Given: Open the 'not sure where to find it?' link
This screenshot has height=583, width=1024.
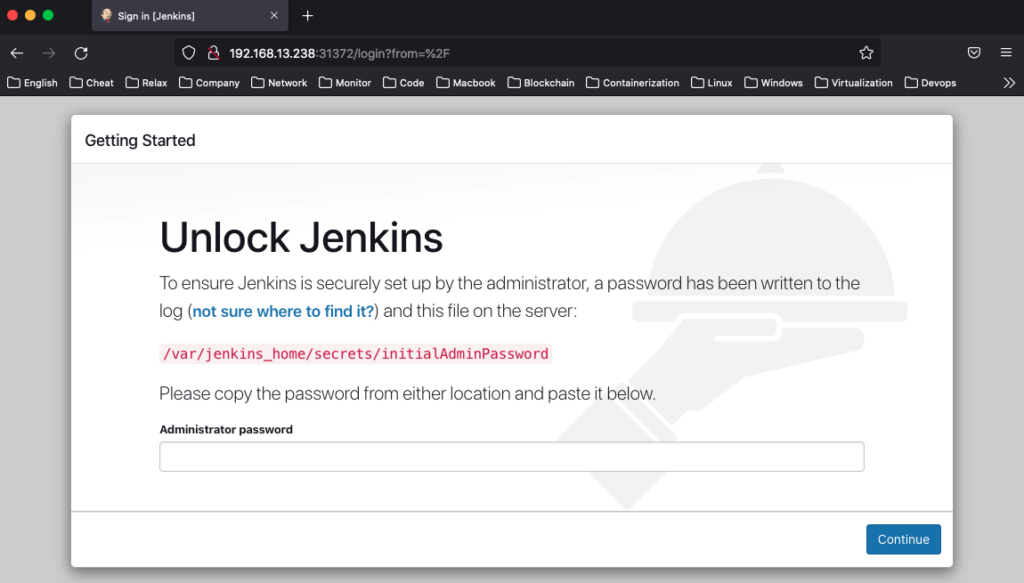Looking at the screenshot, I should click(x=283, y=311).
